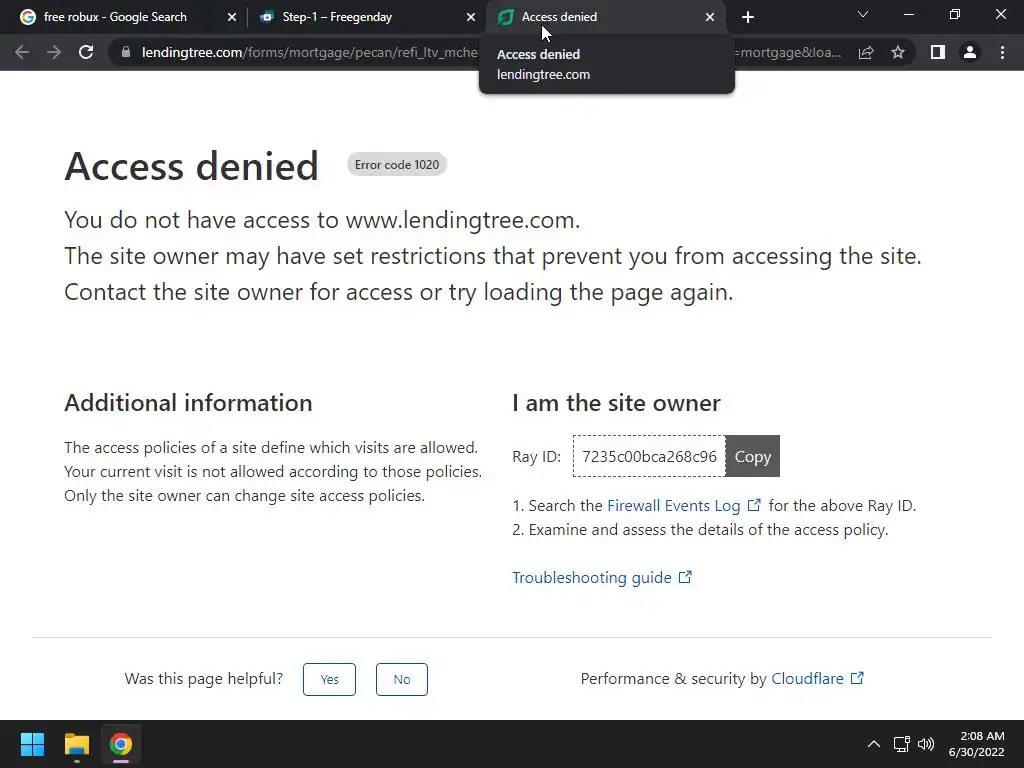
Task: Click the Windows Start button
Action: (33, 744)
